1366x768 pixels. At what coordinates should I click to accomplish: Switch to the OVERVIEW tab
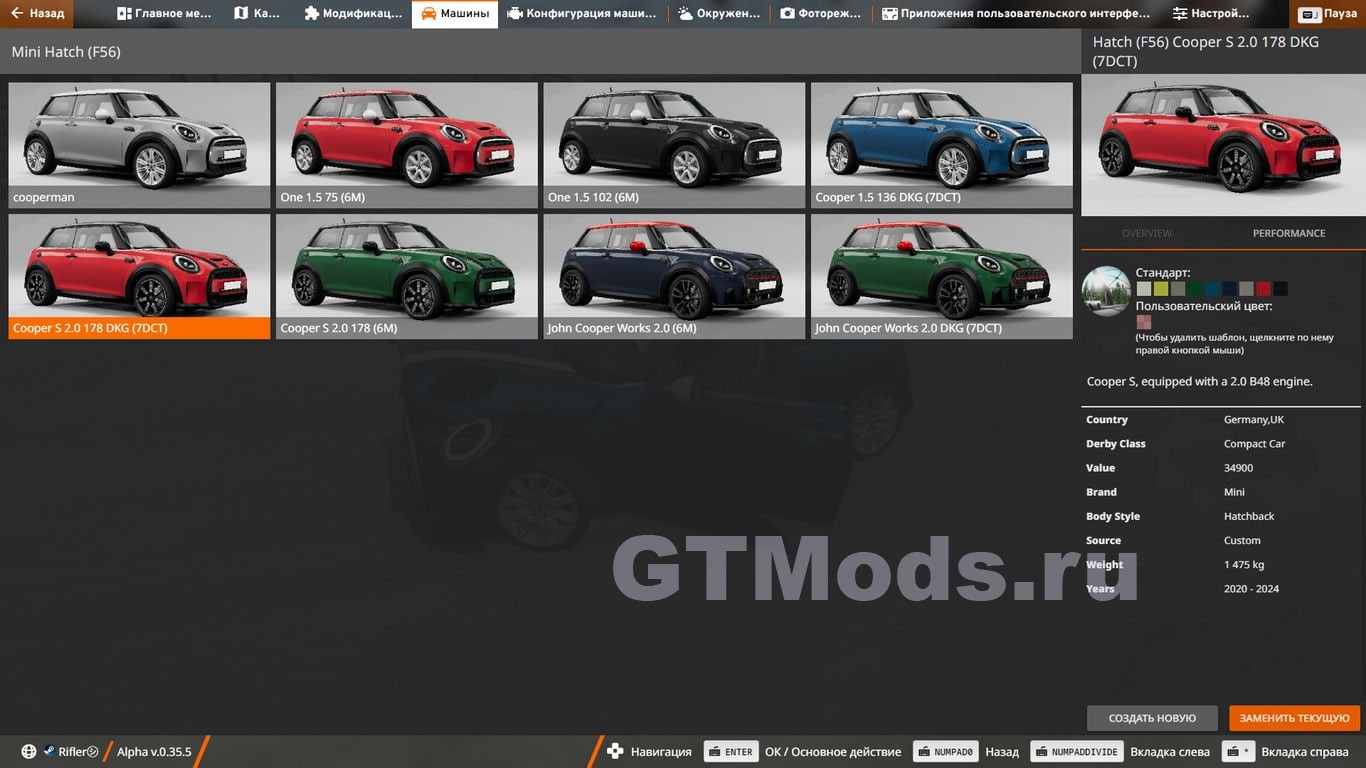coord(1147,233)
